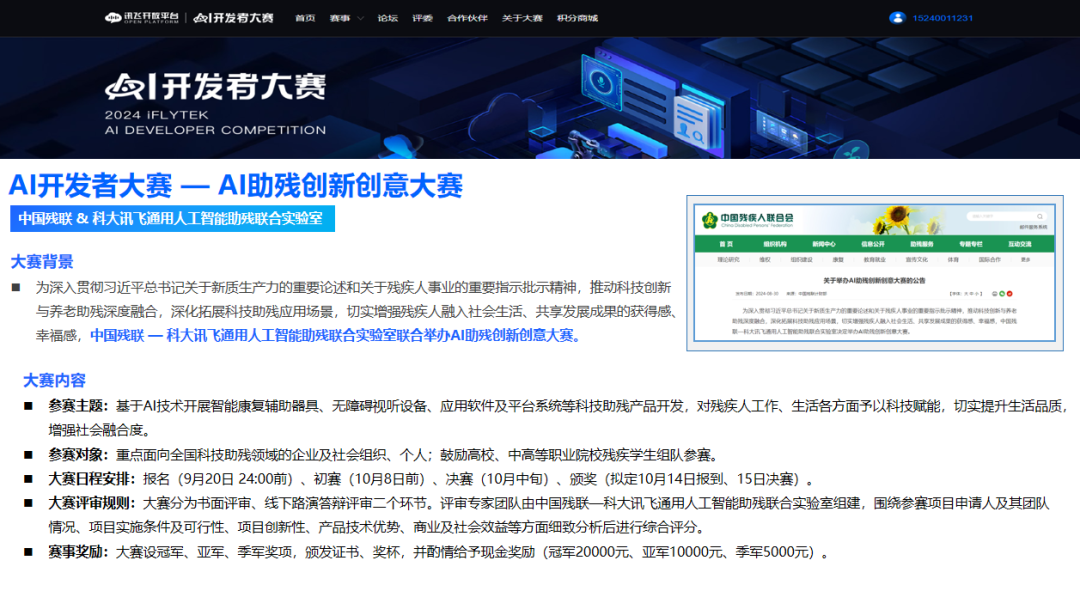Viewport: 1080px width, 591px height.
Task: Navigate to 关于大赛
Action: (x=521, y=18)
